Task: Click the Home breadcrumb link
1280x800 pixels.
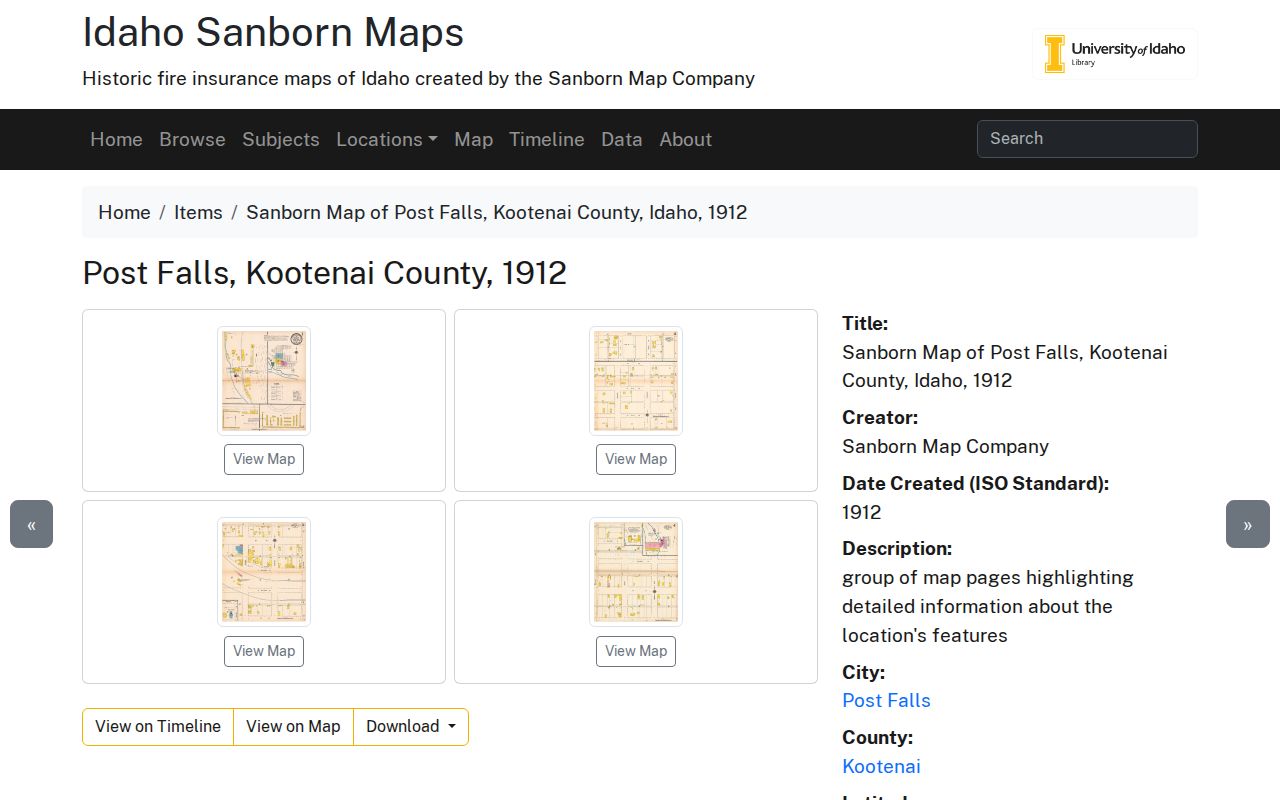Action: pyautogui.click(x=124, y=212)
